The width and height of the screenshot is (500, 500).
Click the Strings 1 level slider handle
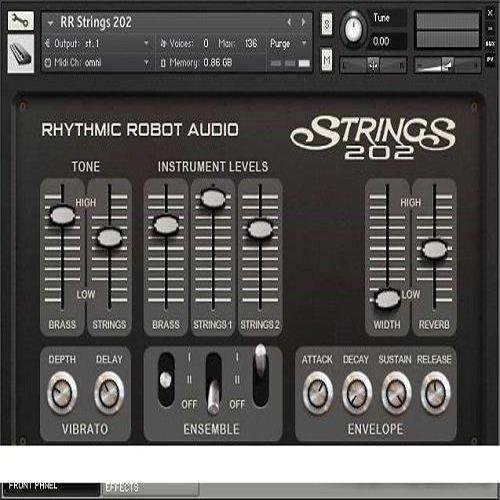[x=213, y=199]
